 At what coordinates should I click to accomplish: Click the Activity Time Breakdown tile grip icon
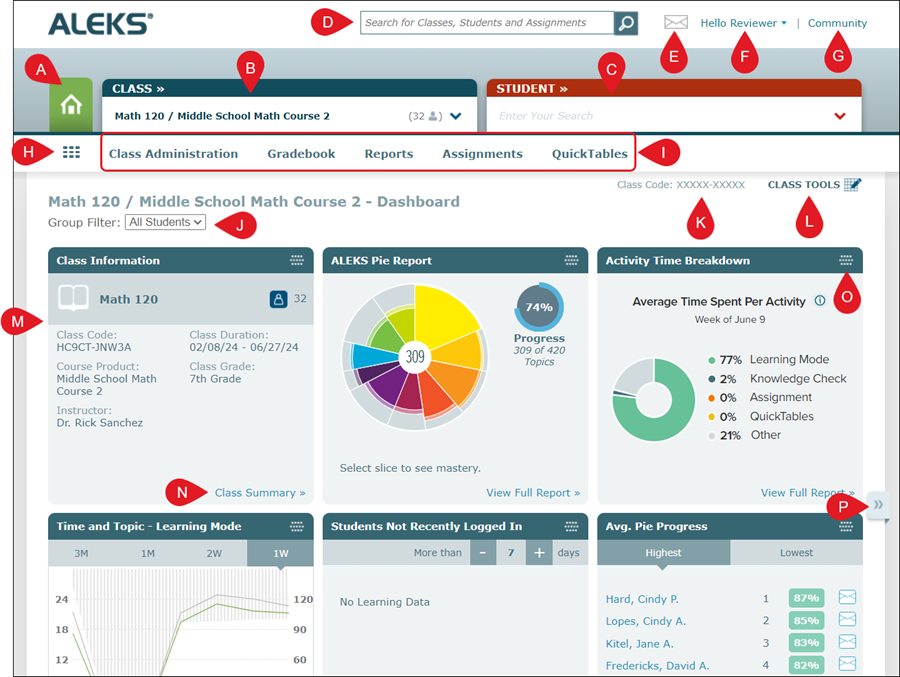(x=846, y=261)
